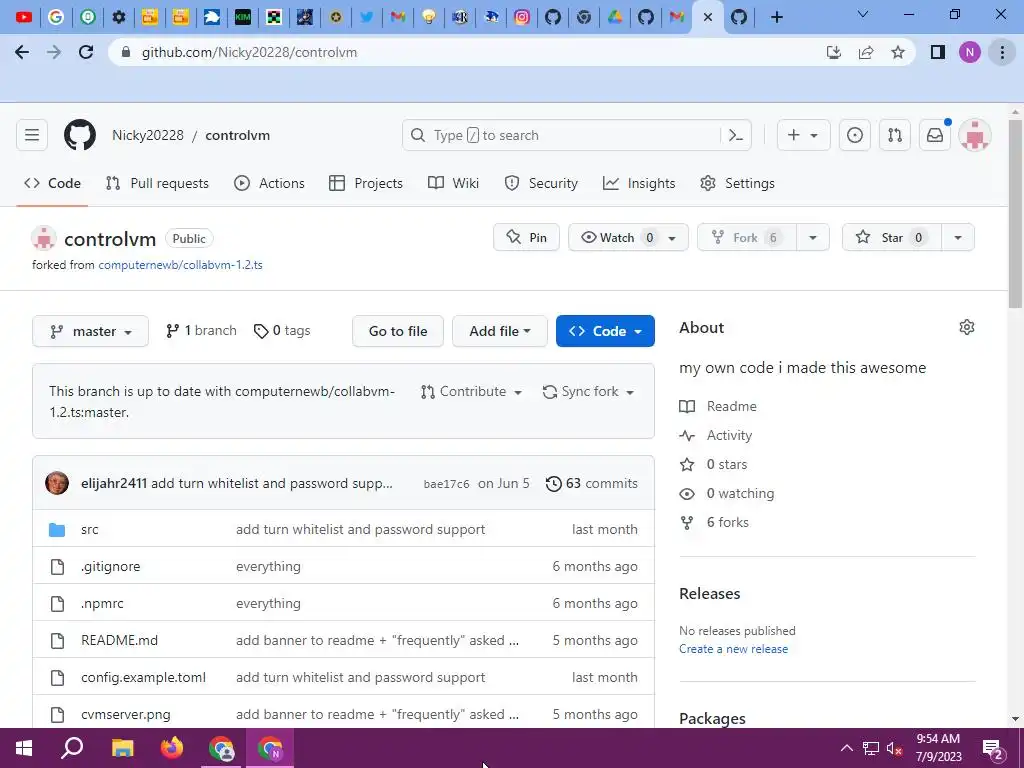Open Windows taskbar search
This screenshot has width=1024, height=768.
(x=72, y=748)
